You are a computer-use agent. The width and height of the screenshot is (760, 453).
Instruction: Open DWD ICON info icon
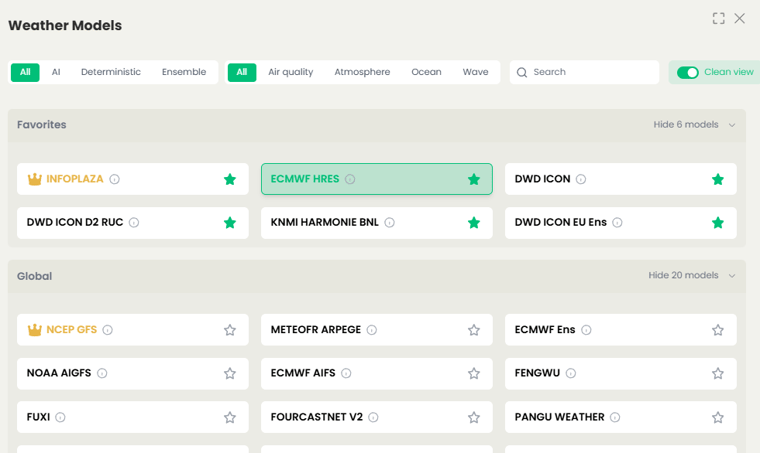coord(581,179)
